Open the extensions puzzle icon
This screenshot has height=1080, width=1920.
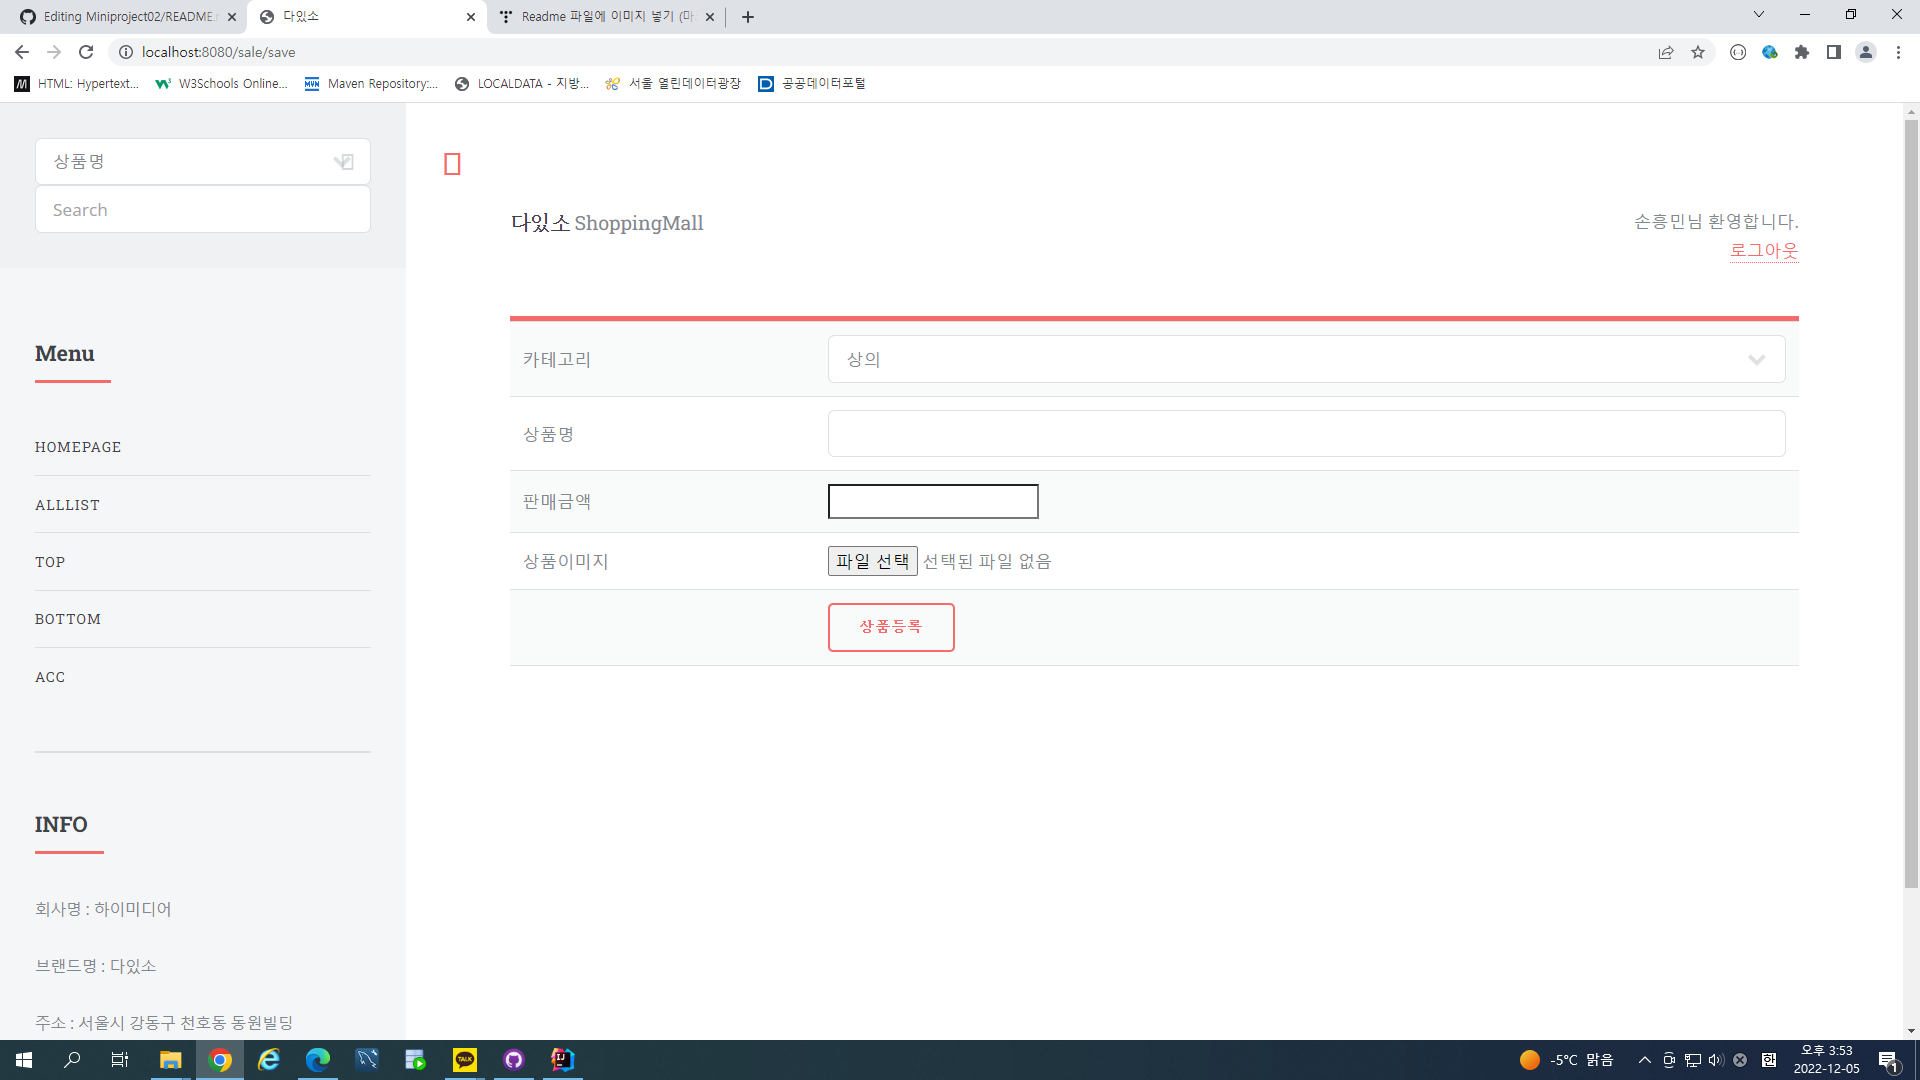[x=1802, y=52]
